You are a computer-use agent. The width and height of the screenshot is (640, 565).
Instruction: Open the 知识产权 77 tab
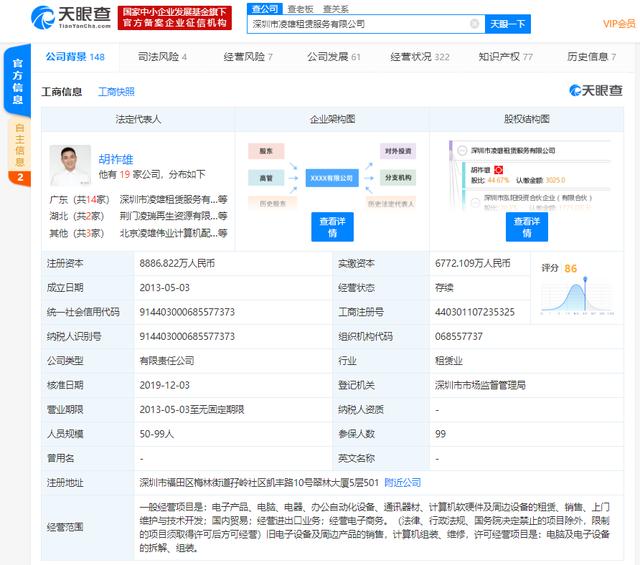[x=505, y=57]
